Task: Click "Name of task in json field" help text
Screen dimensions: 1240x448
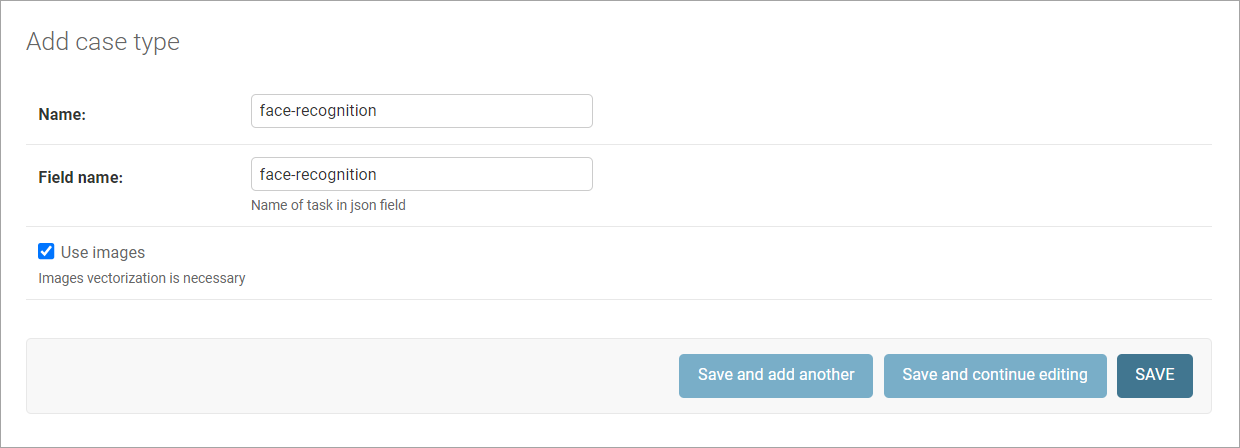Action: (x=328, y=206)
